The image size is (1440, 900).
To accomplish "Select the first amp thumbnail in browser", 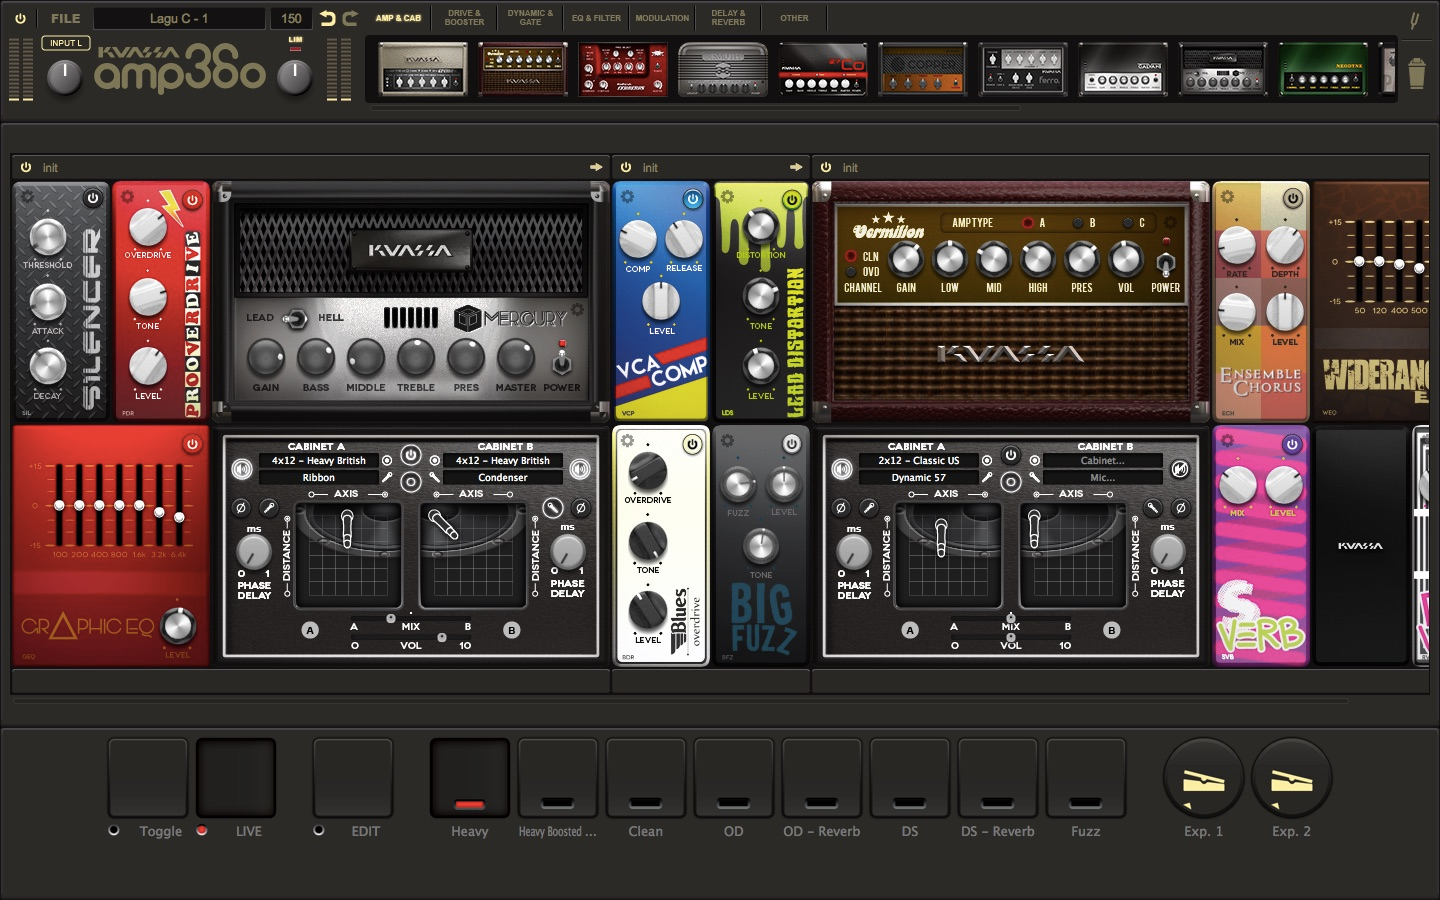I will [423, 69].
